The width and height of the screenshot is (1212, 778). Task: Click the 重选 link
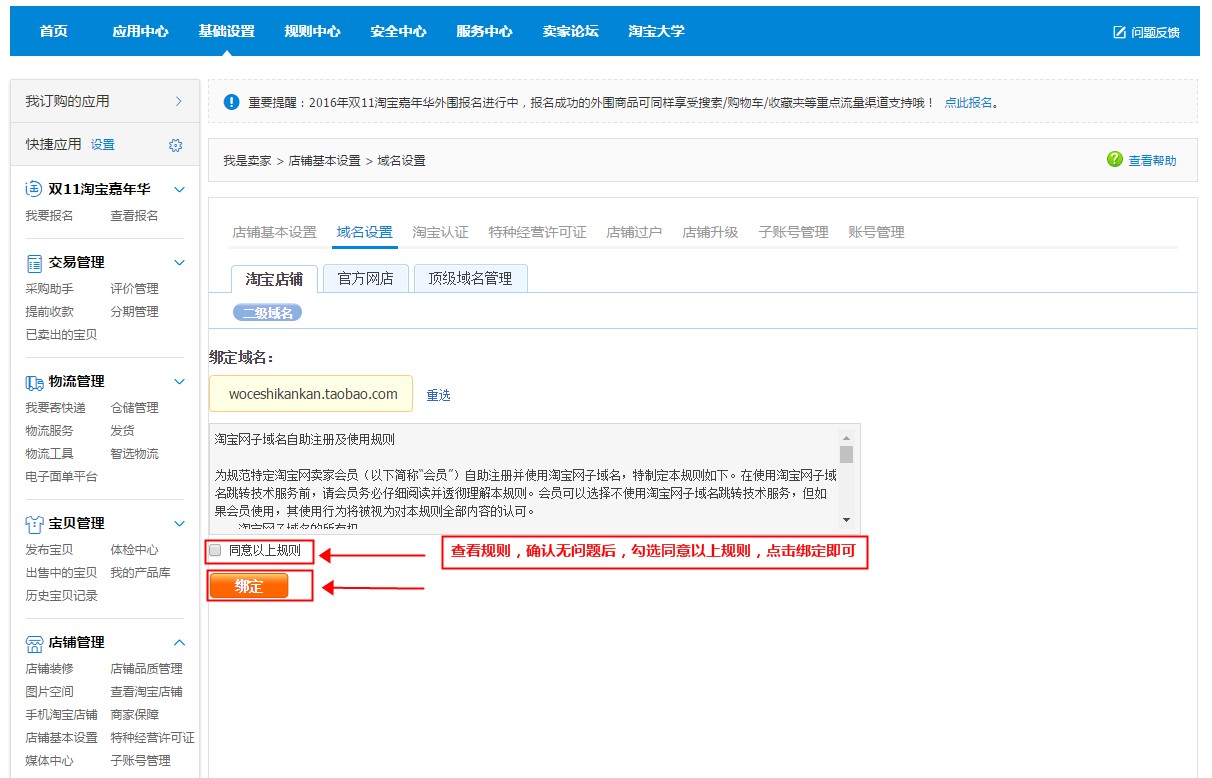(438, 394)
